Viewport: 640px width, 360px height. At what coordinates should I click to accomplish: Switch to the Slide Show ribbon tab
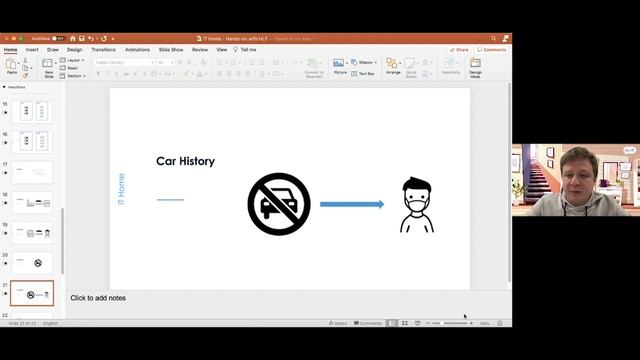tap(171, 49)
